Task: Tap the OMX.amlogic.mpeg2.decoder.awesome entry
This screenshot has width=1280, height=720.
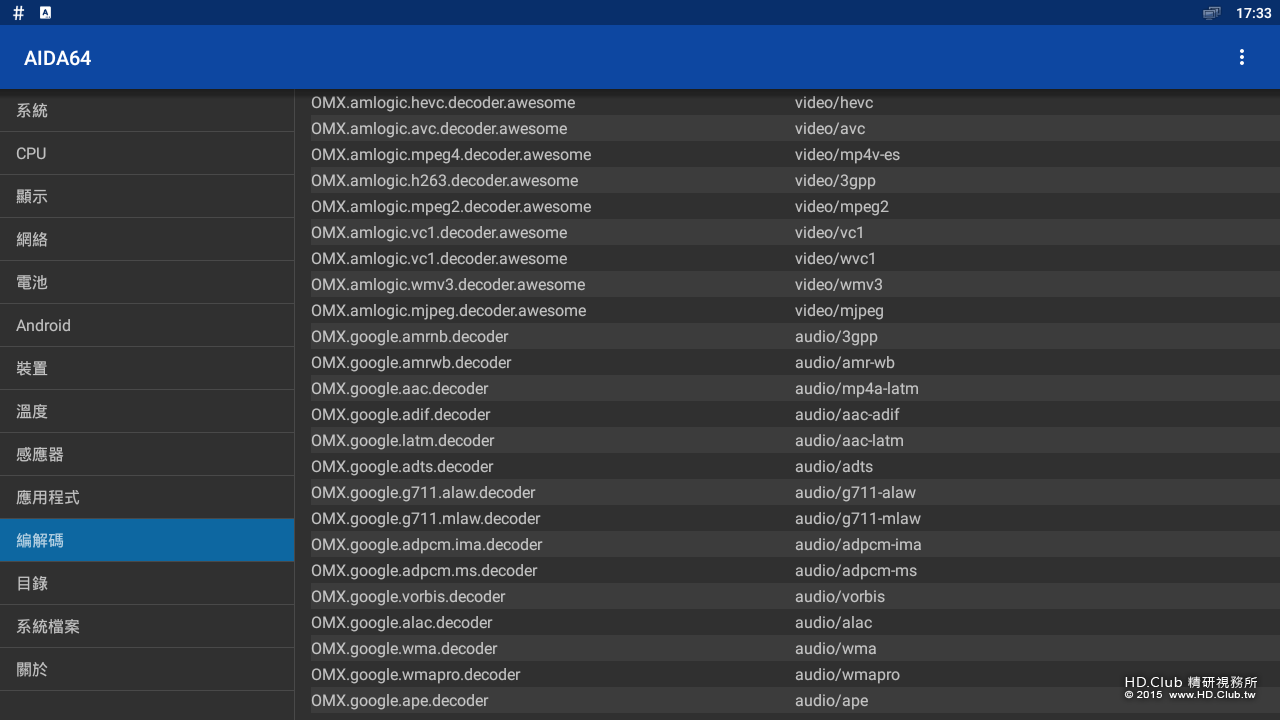Action: coord(795,206)
